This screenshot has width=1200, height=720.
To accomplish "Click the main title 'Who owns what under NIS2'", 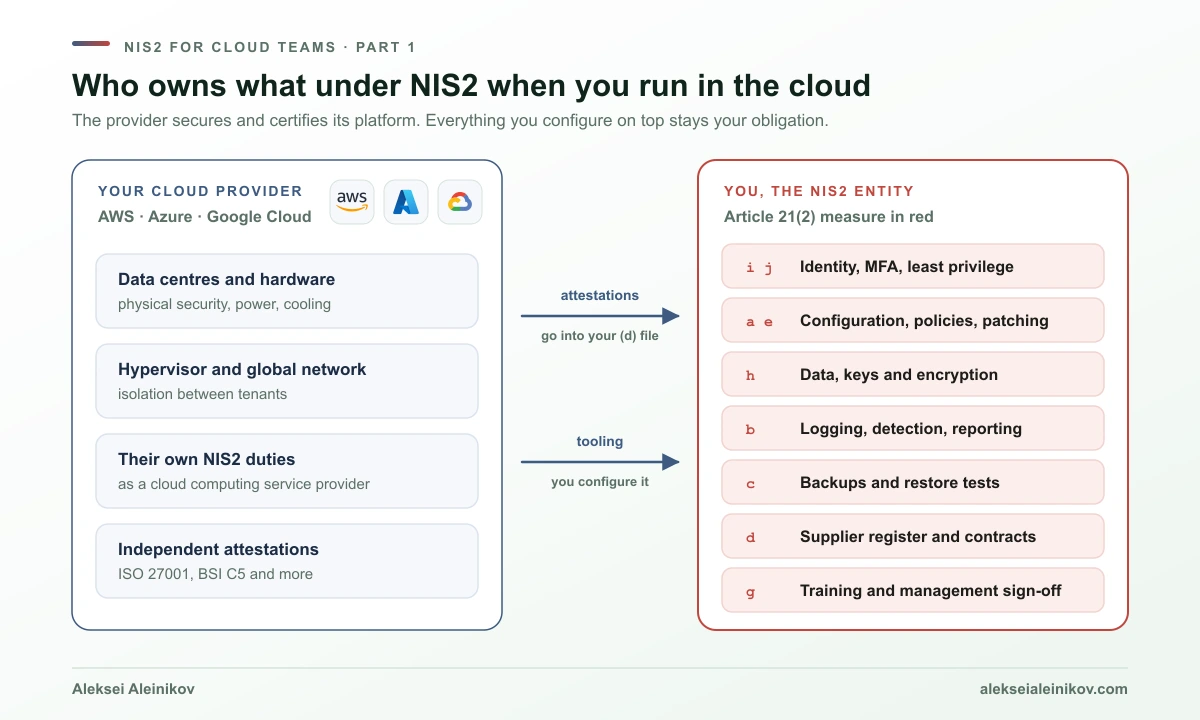I will (x=471, y=85).
